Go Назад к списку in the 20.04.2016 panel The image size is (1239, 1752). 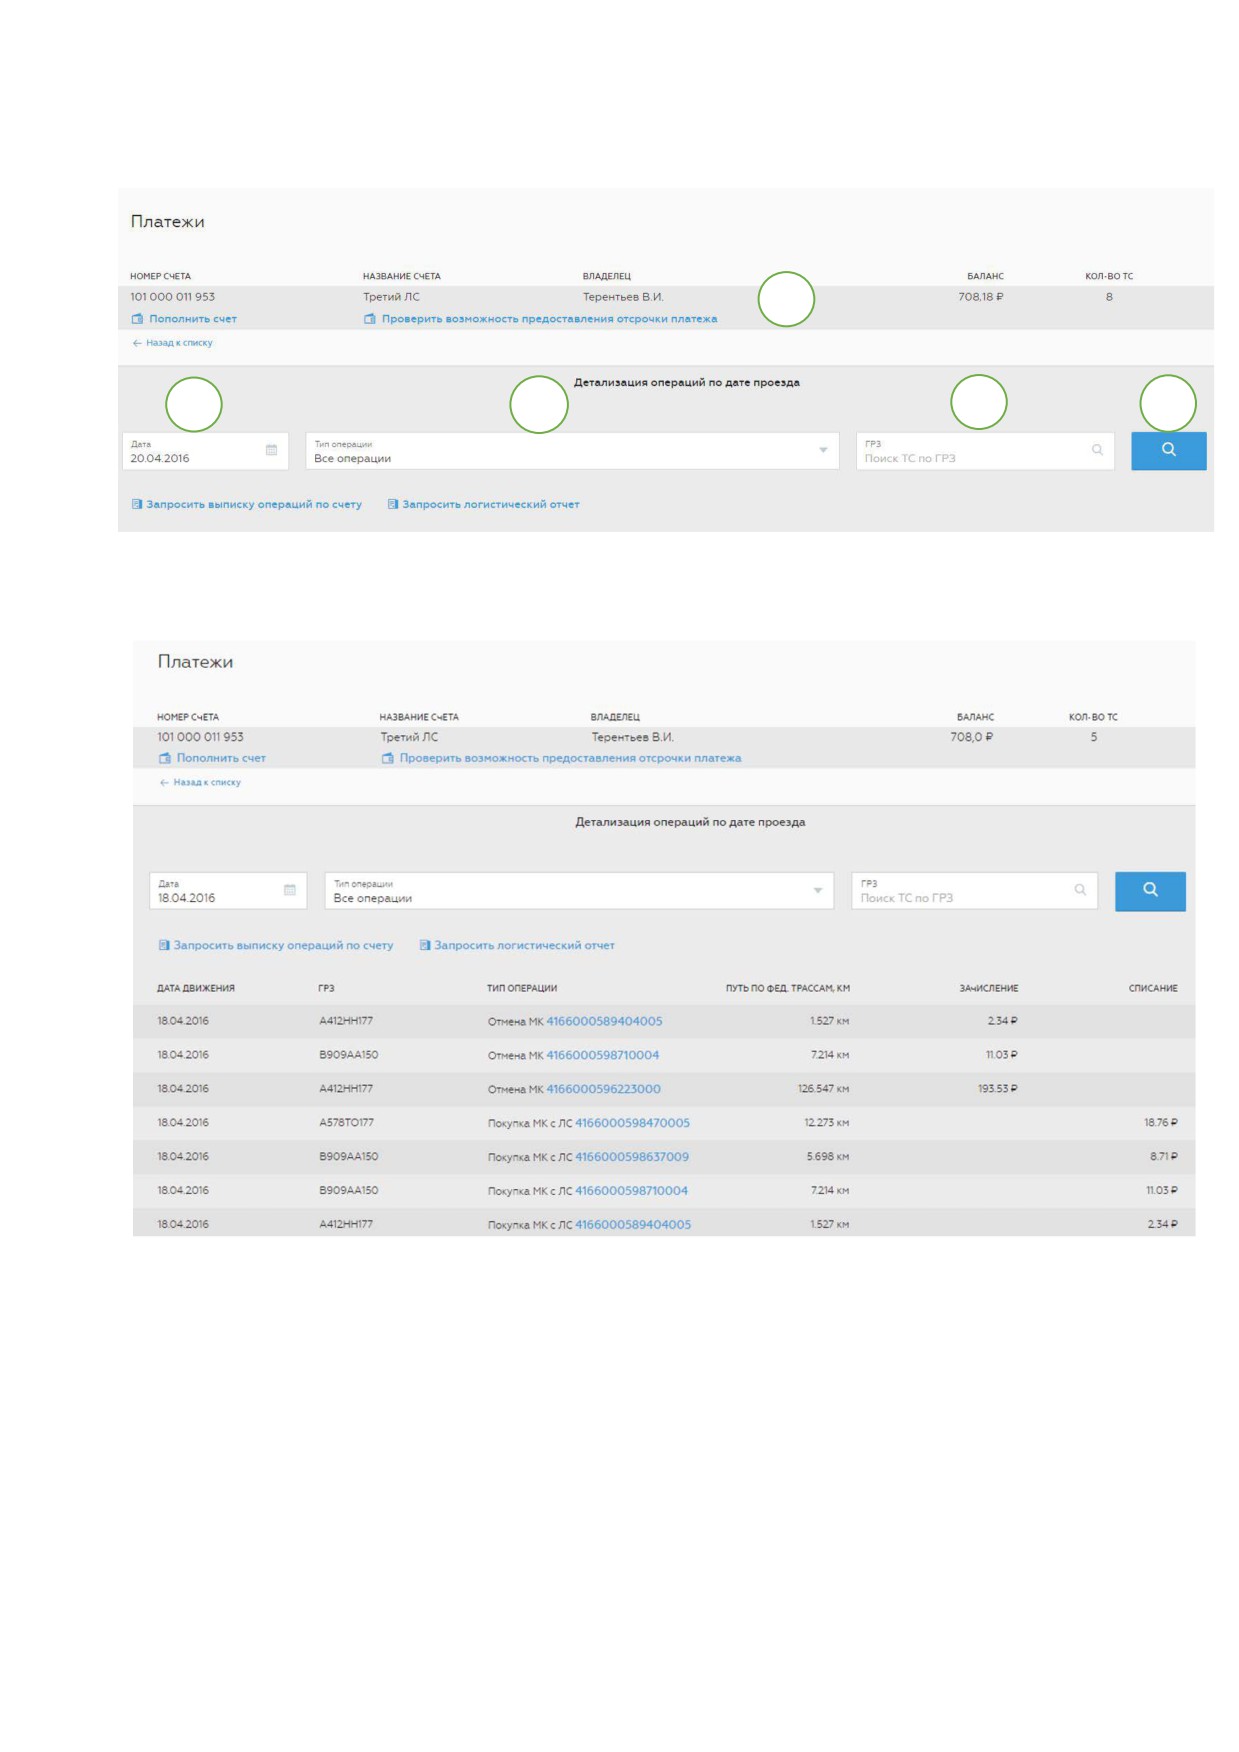[x=179, y=343]
